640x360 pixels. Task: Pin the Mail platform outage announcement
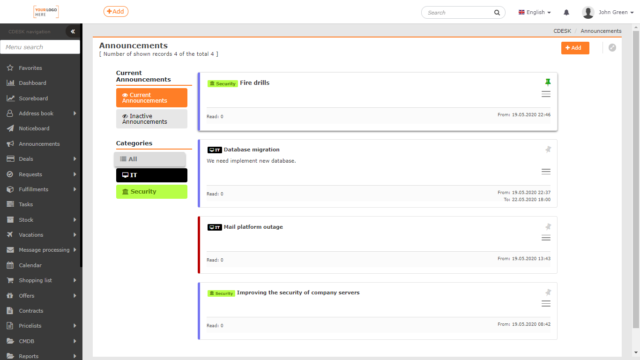(x=548, y=227)
